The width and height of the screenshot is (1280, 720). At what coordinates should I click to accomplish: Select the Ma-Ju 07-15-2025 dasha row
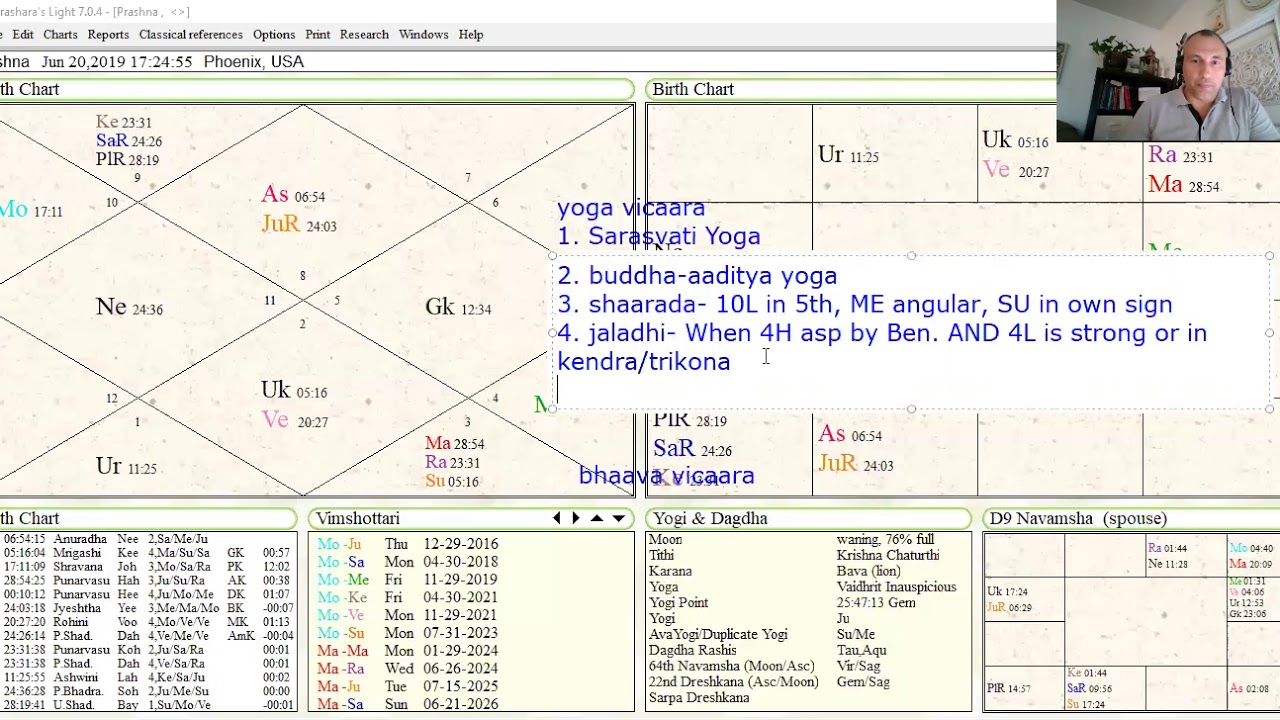pyautogui.click(x=408, y=687)
